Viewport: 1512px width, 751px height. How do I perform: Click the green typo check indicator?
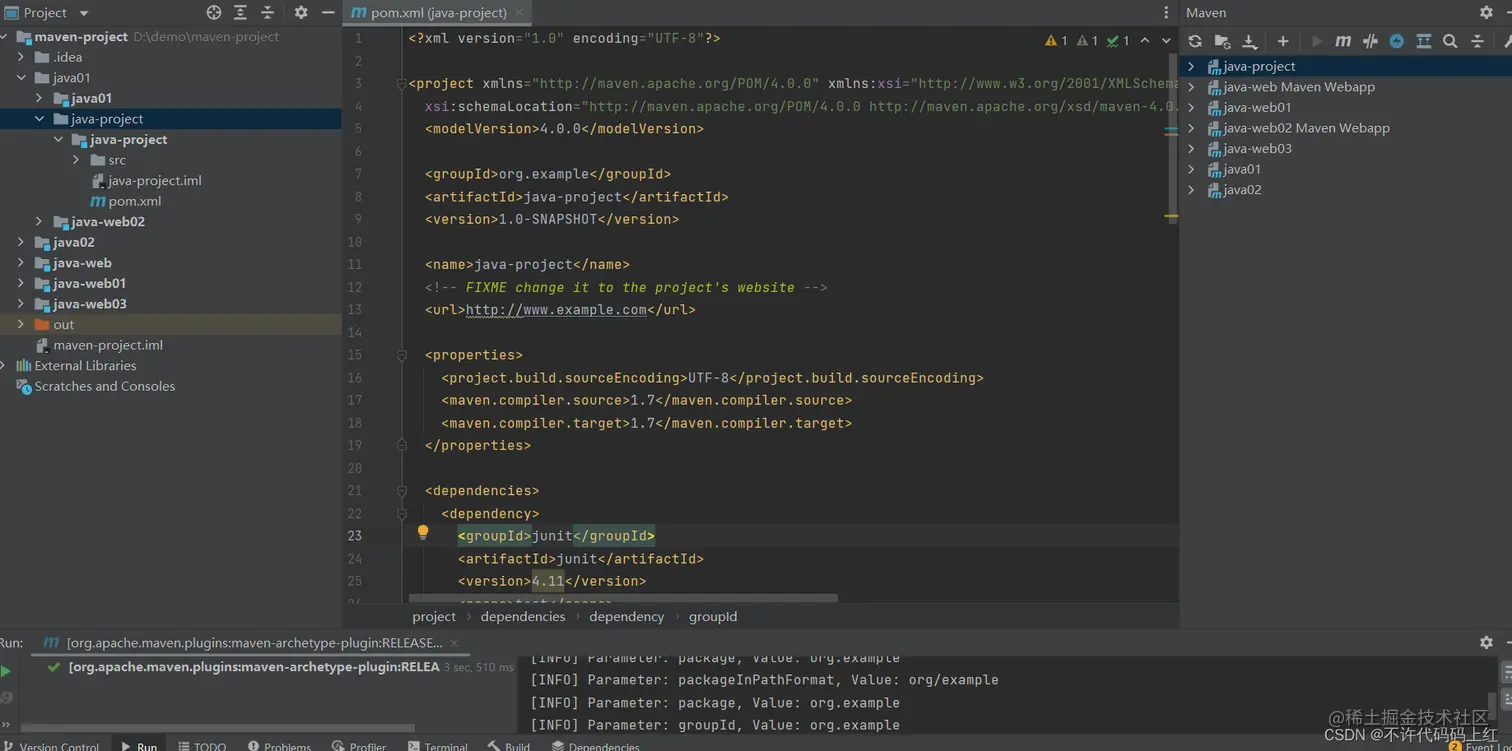coord(1118,41)
